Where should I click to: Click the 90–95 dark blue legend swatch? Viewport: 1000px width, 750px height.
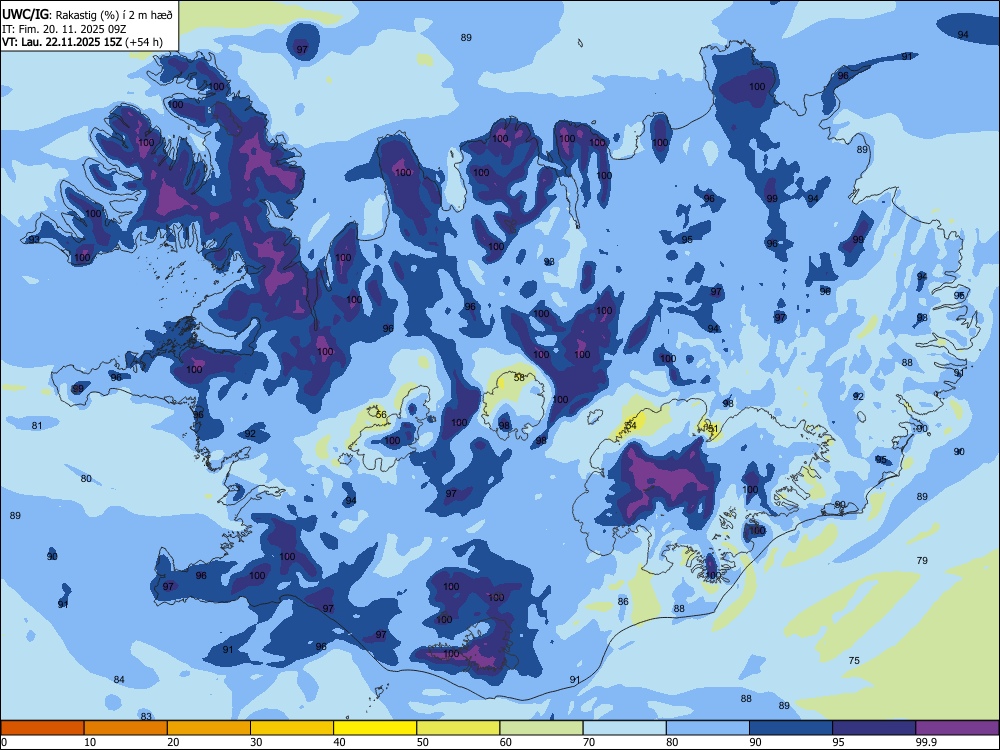[791, 728]
